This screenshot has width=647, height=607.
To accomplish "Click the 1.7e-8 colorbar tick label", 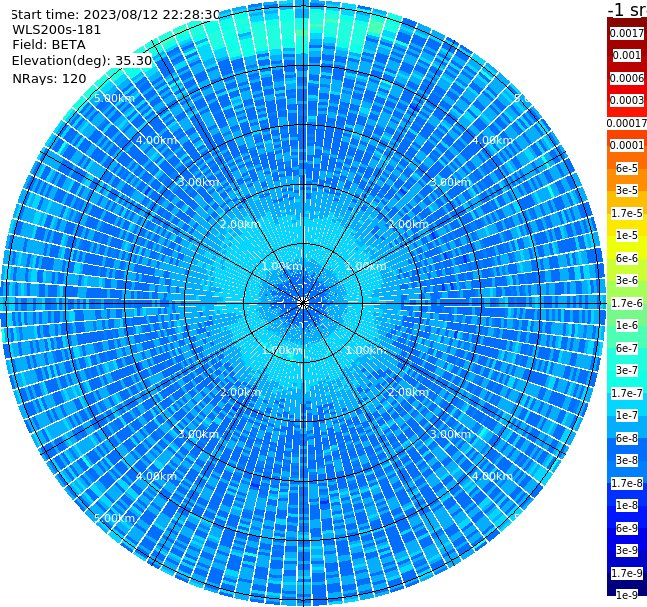I will (x=627, y=483).
